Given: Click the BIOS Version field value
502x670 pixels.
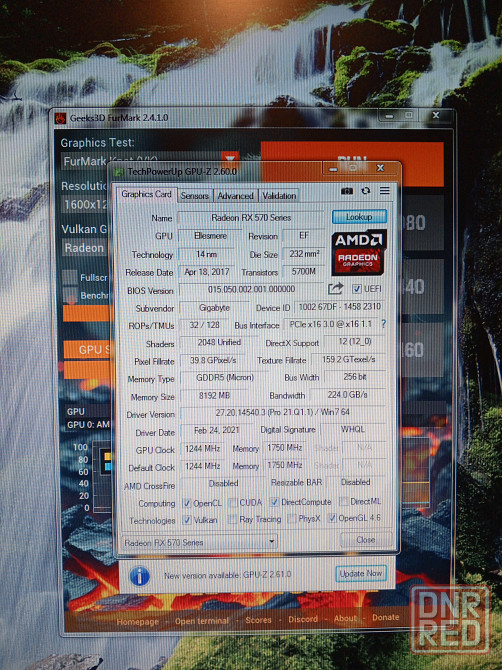Looking at the screenshot, I should coord(251,290).
